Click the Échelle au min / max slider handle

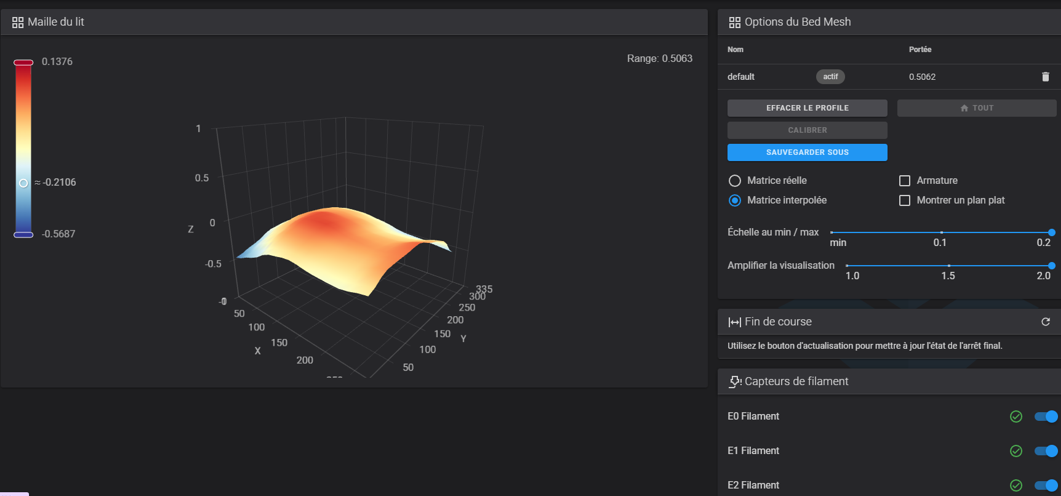pyautogui.click(x=1051, y=232)
